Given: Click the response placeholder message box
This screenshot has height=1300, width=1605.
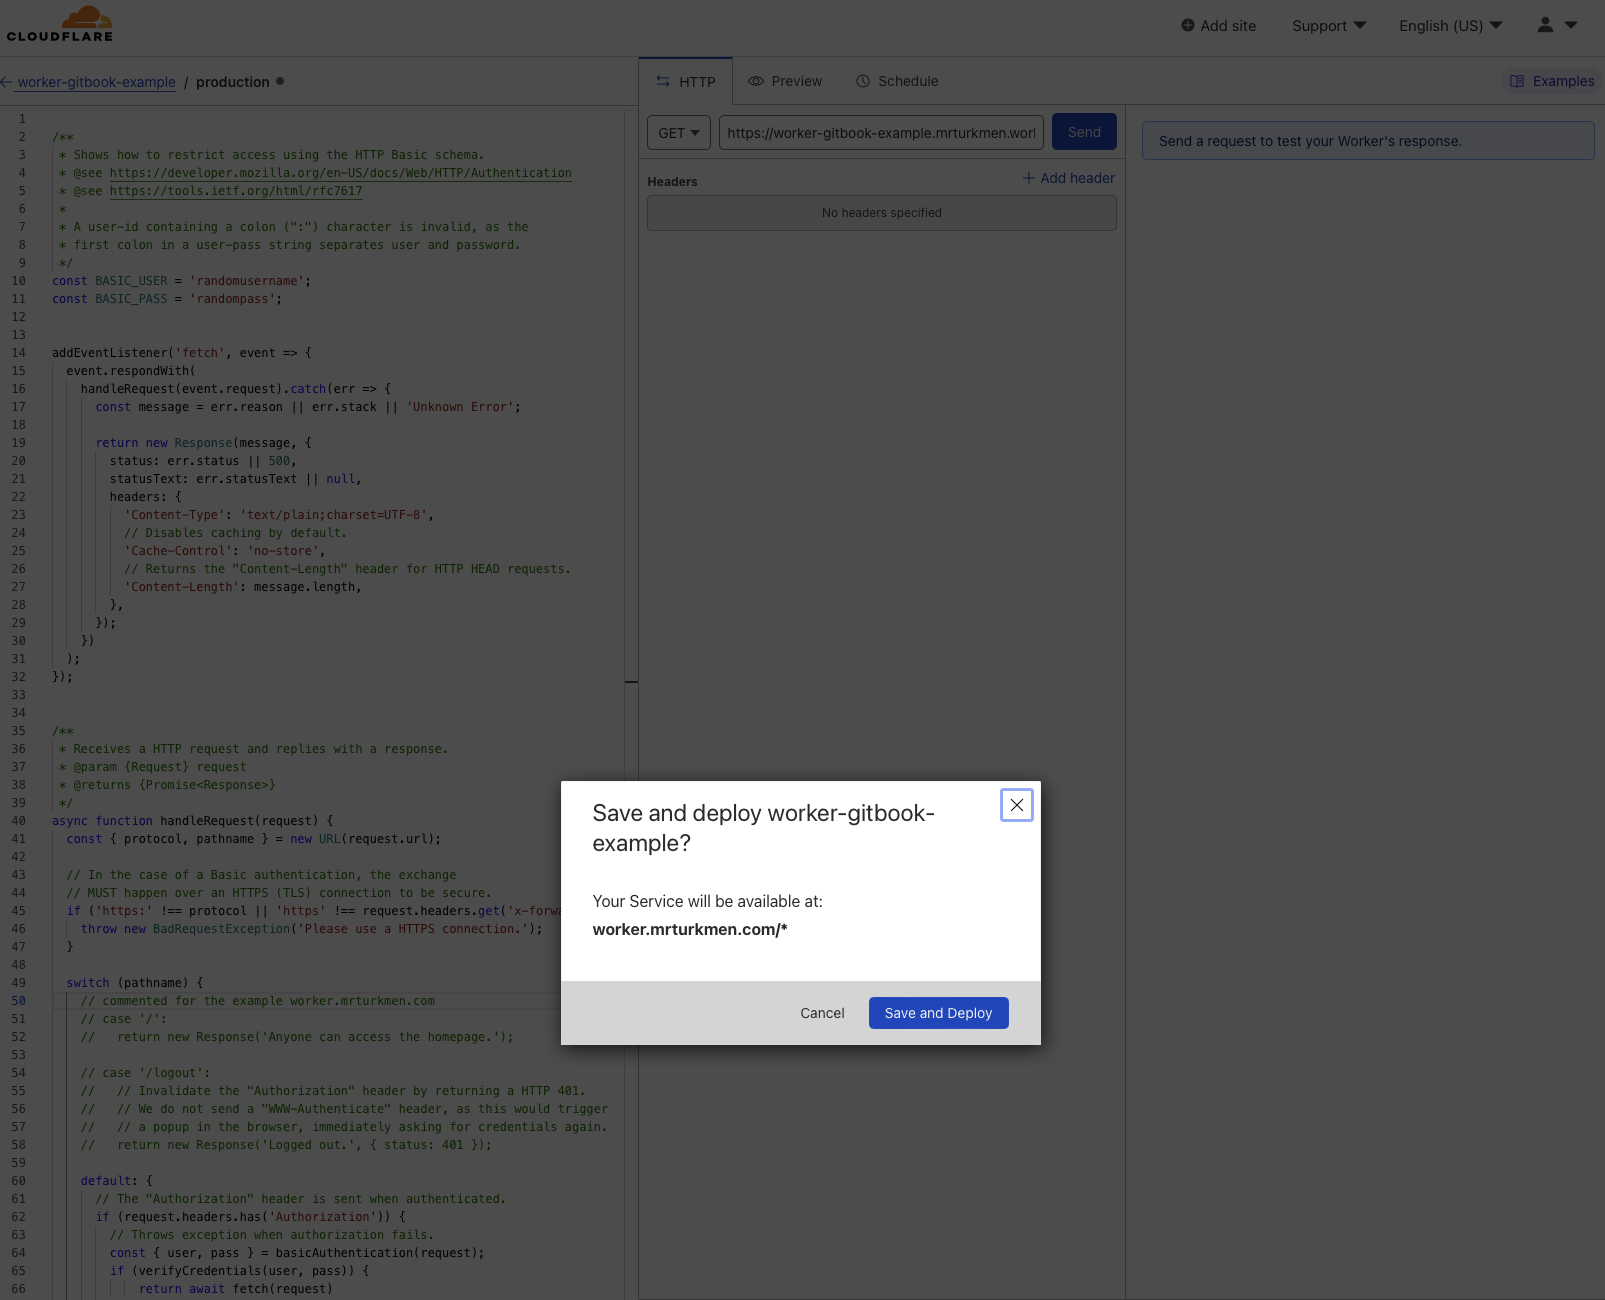Looking at the screenshot, I should pos(1368,141).
